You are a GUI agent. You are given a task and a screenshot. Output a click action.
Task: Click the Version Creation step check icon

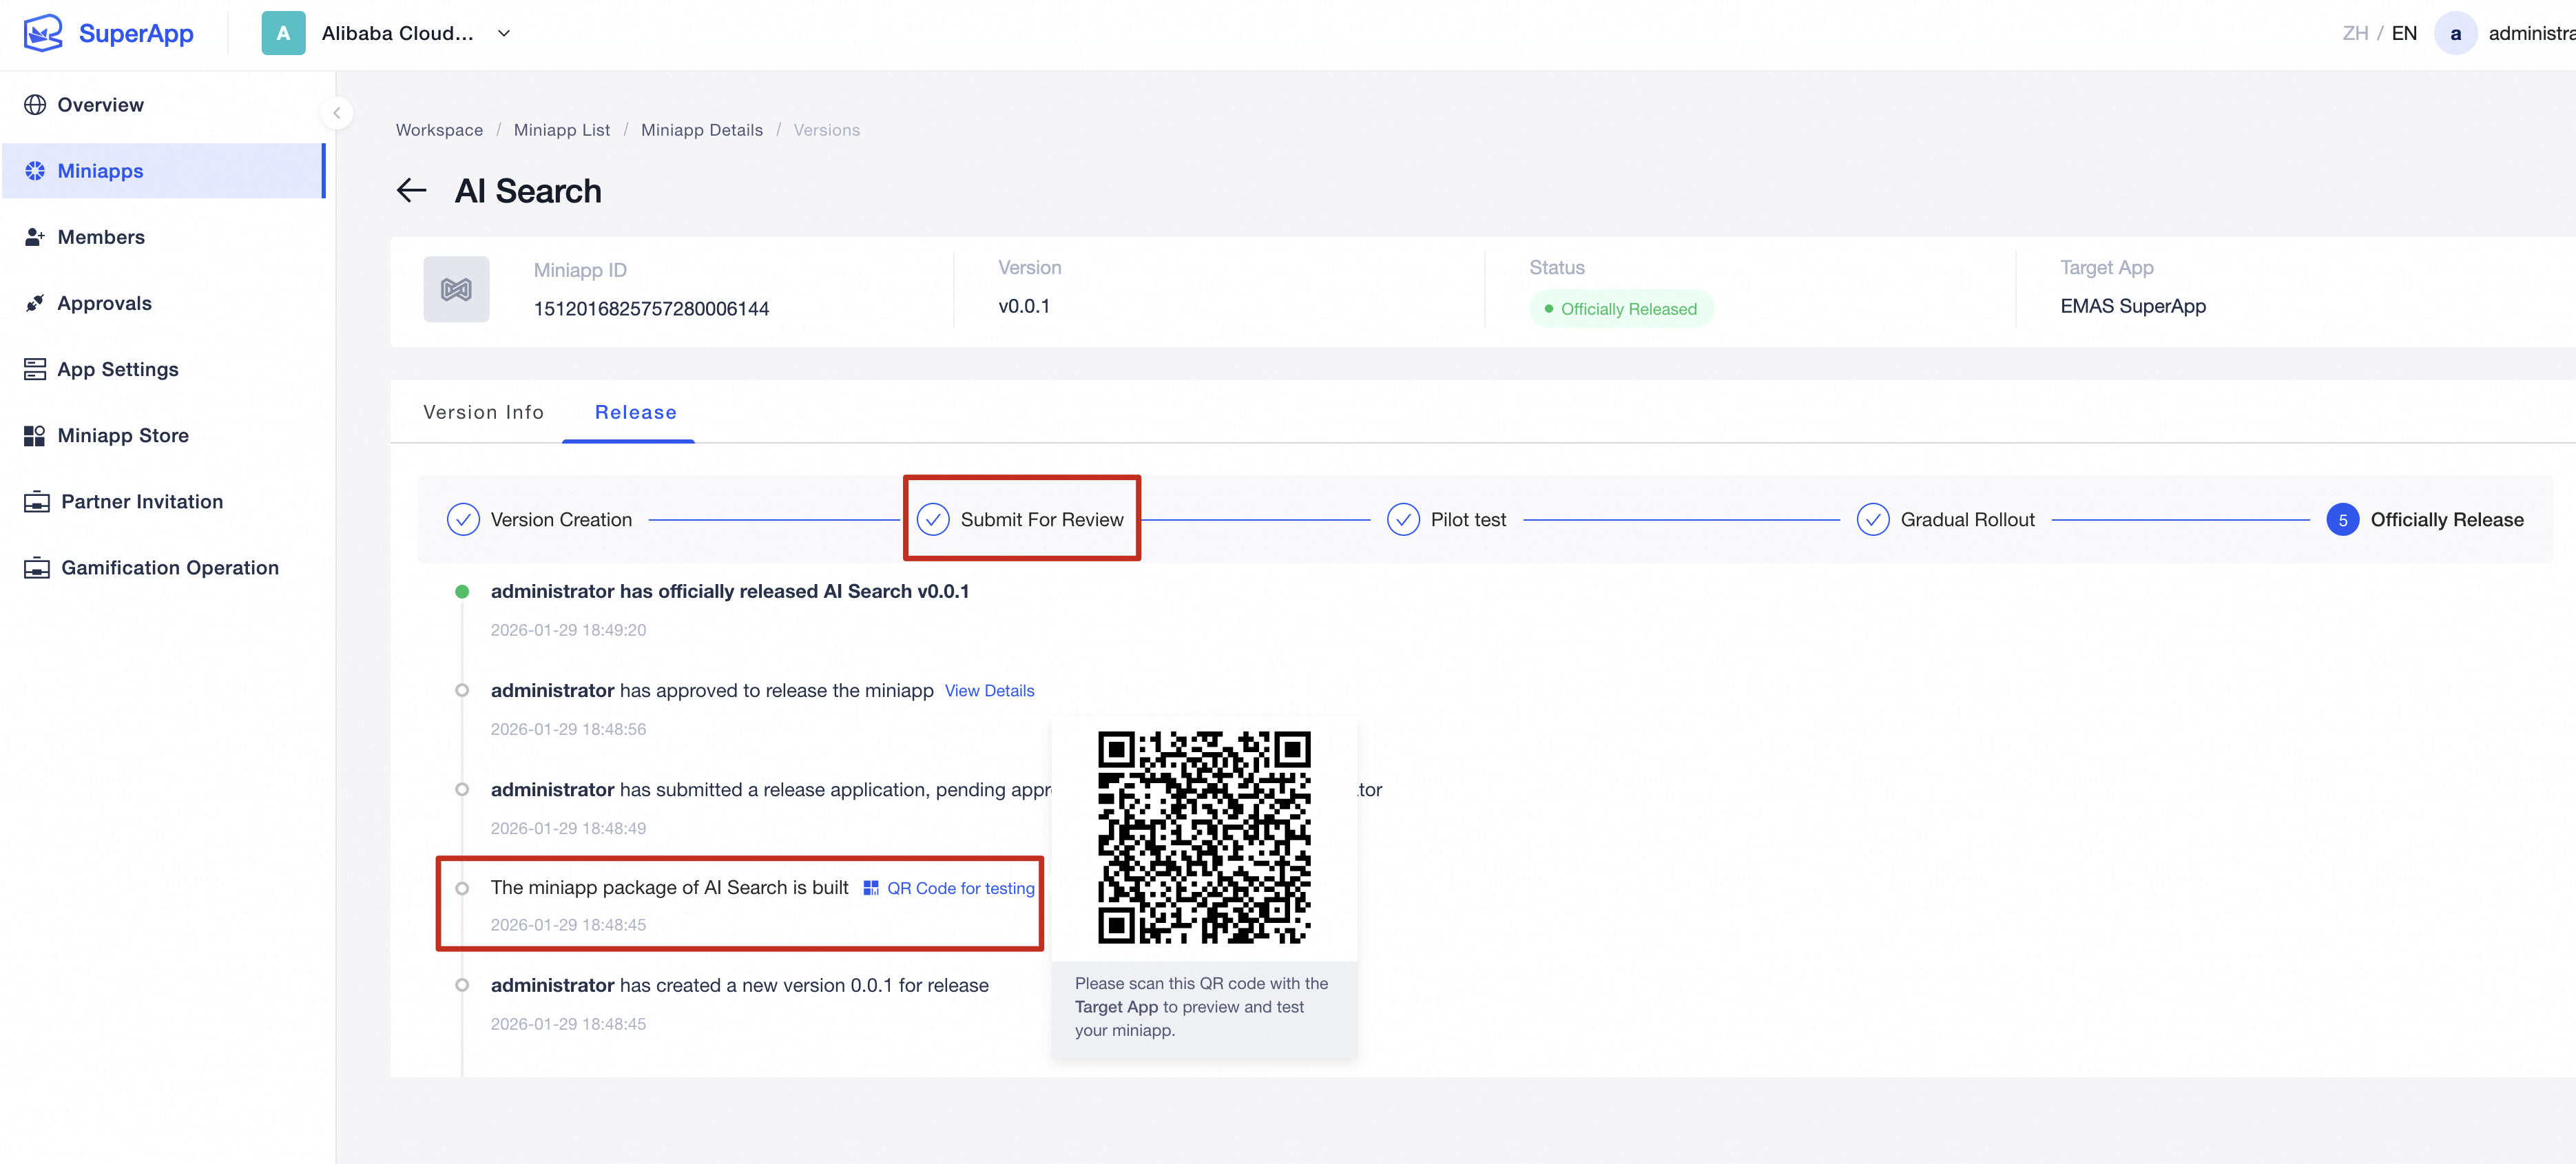point(463,519)
